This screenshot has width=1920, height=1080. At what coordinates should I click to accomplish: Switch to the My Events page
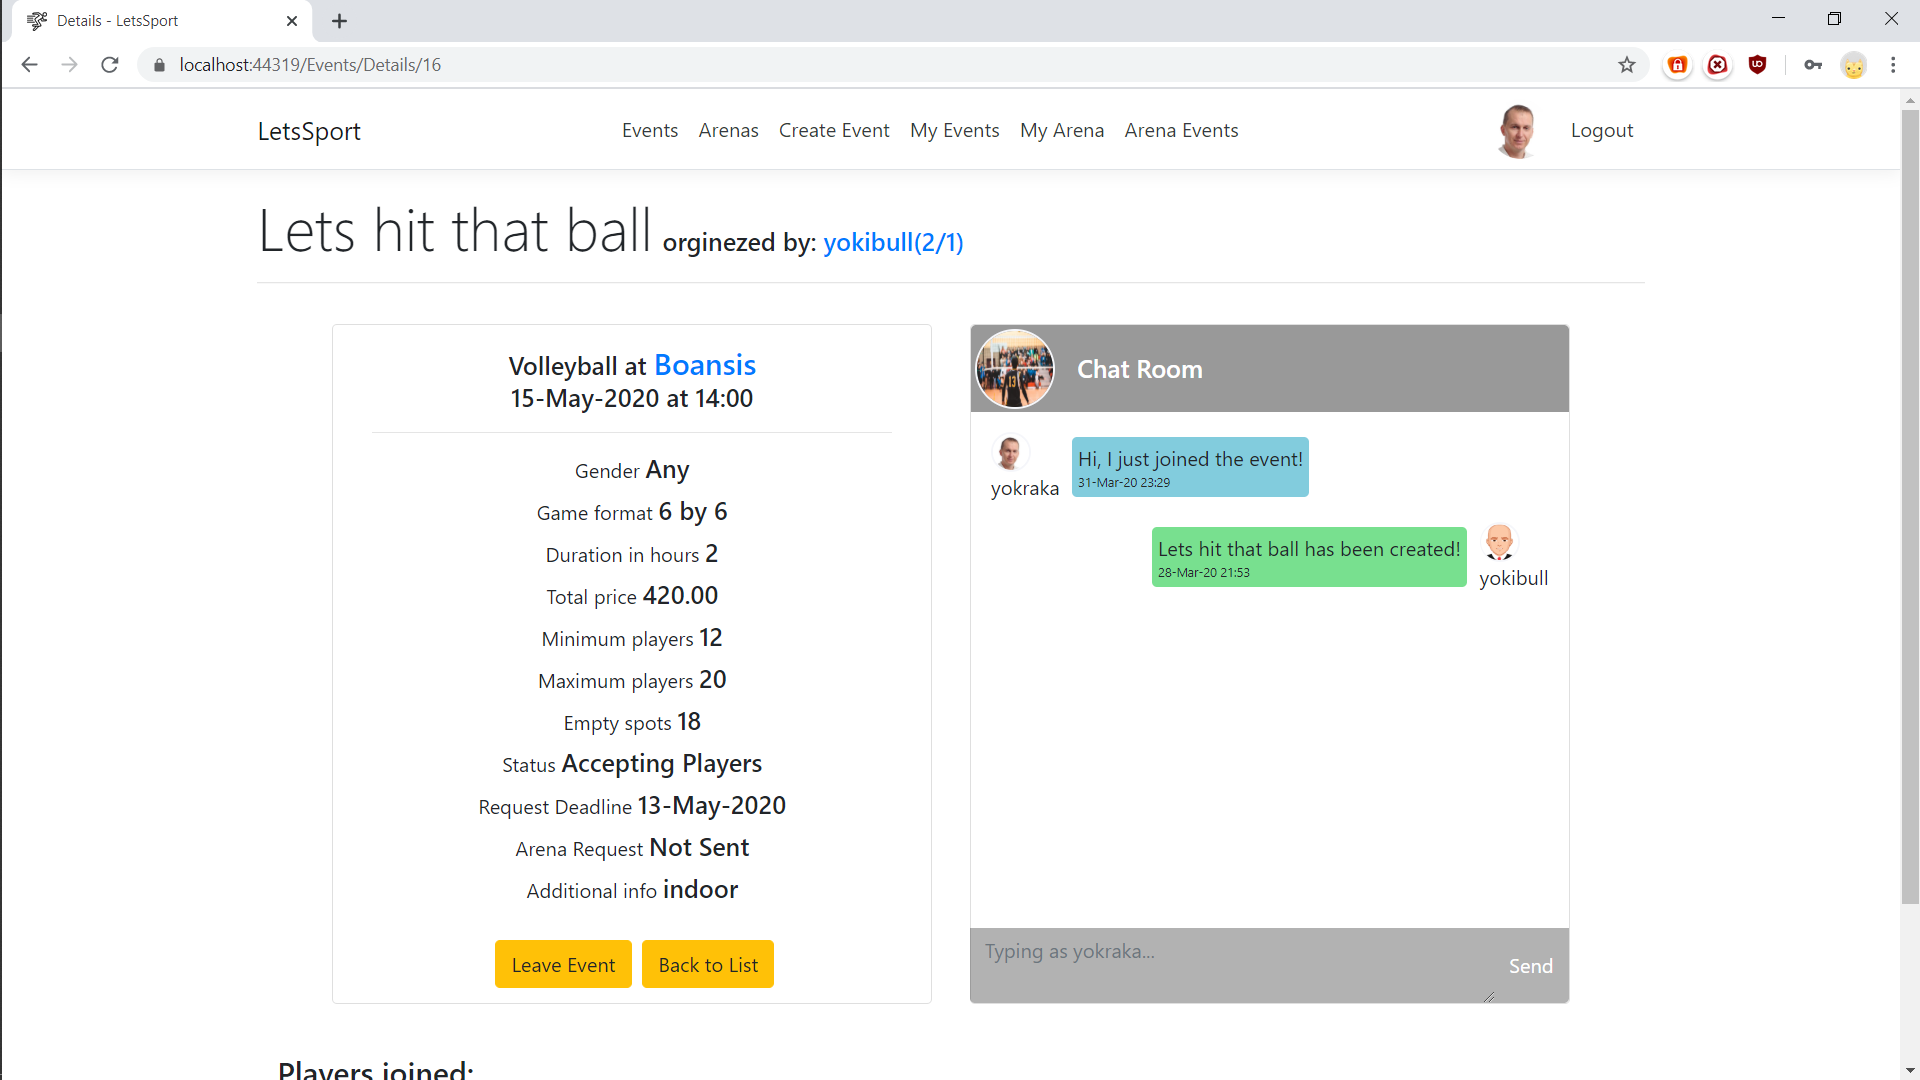[954, 130]
